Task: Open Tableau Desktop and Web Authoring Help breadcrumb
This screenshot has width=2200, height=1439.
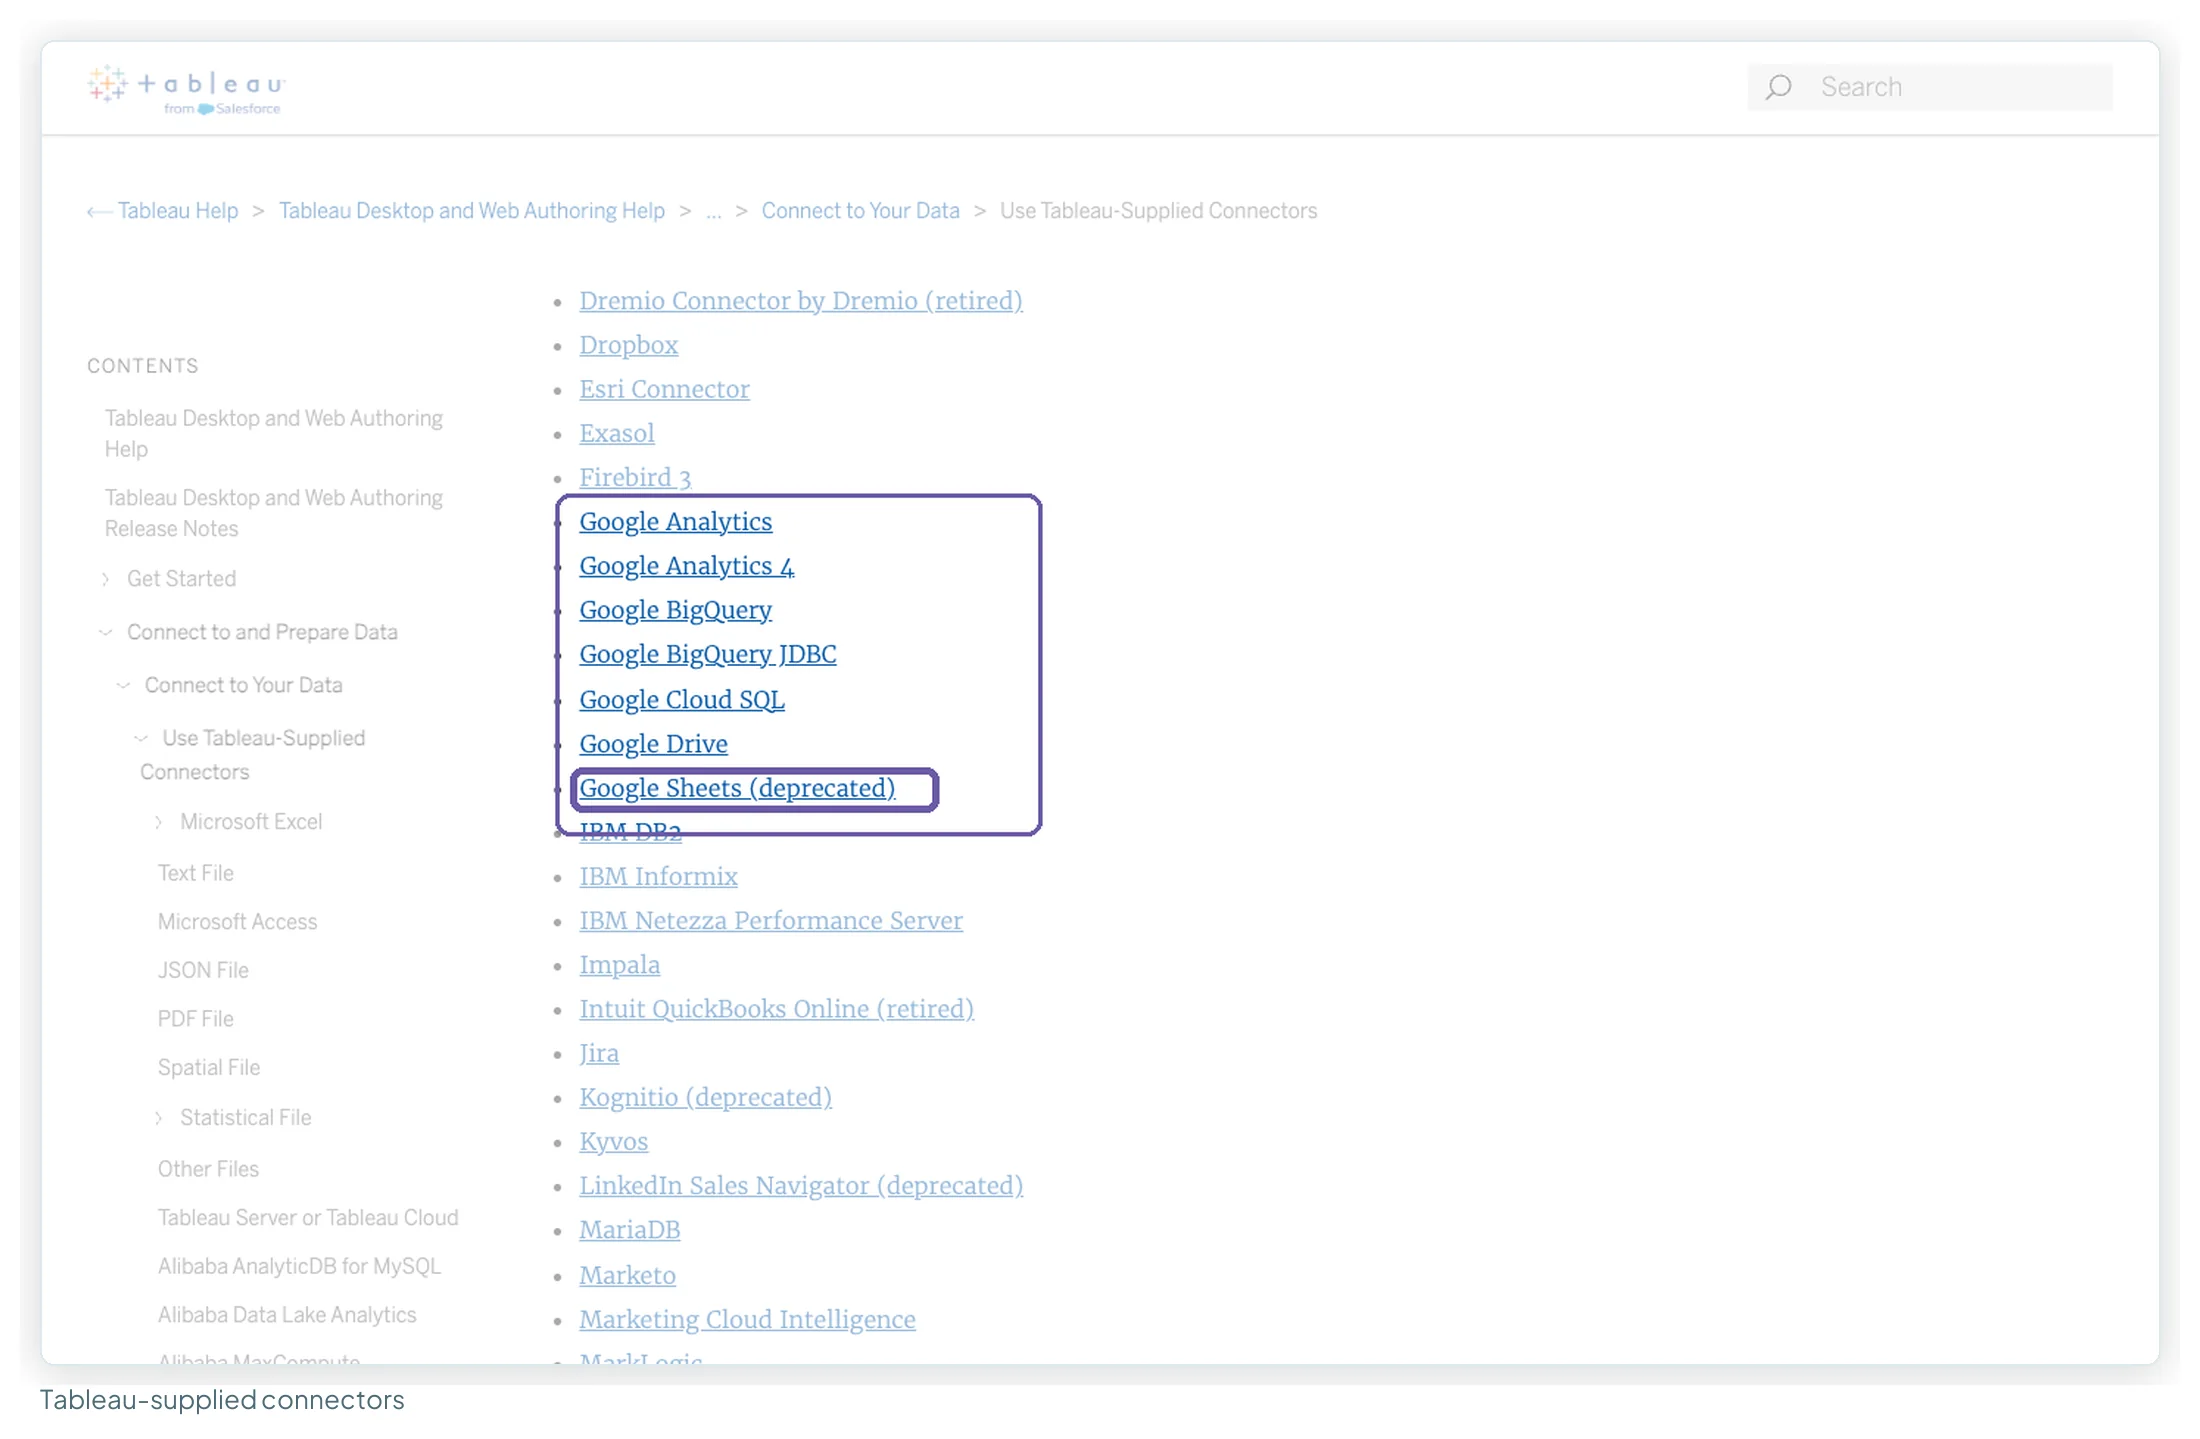Action: [x=471, y=211]
